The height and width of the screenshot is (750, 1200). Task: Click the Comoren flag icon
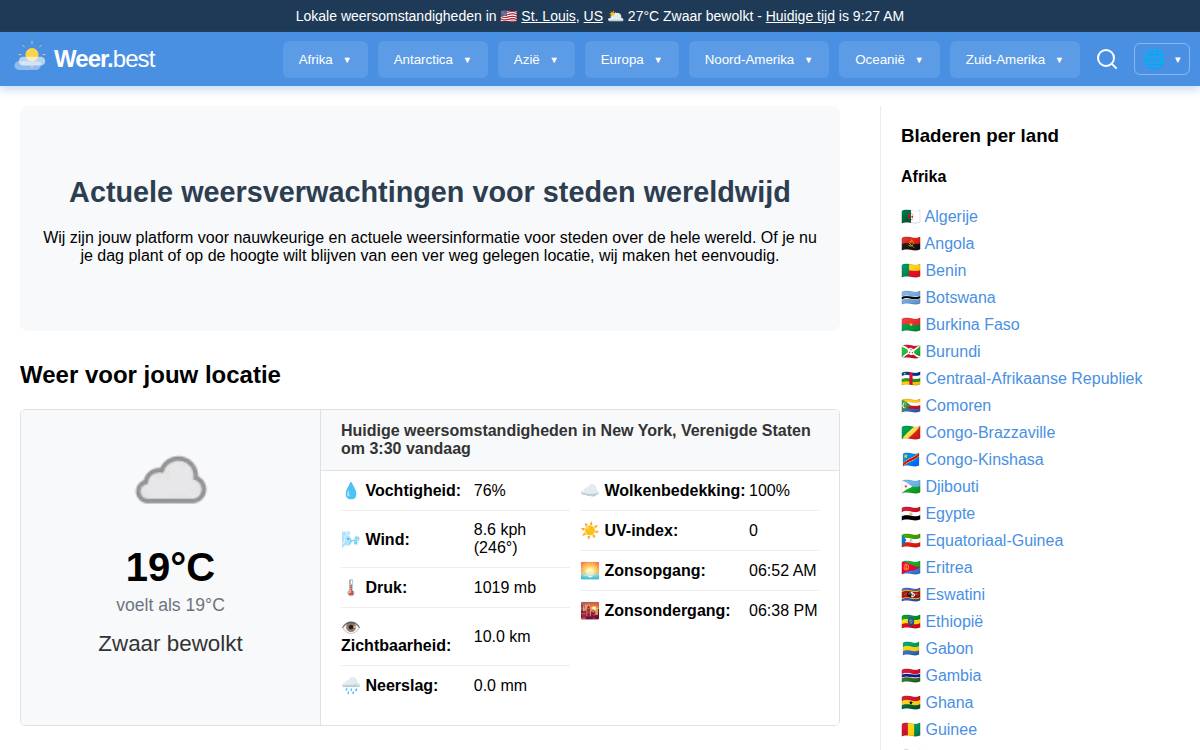click(x=910, y=406)
